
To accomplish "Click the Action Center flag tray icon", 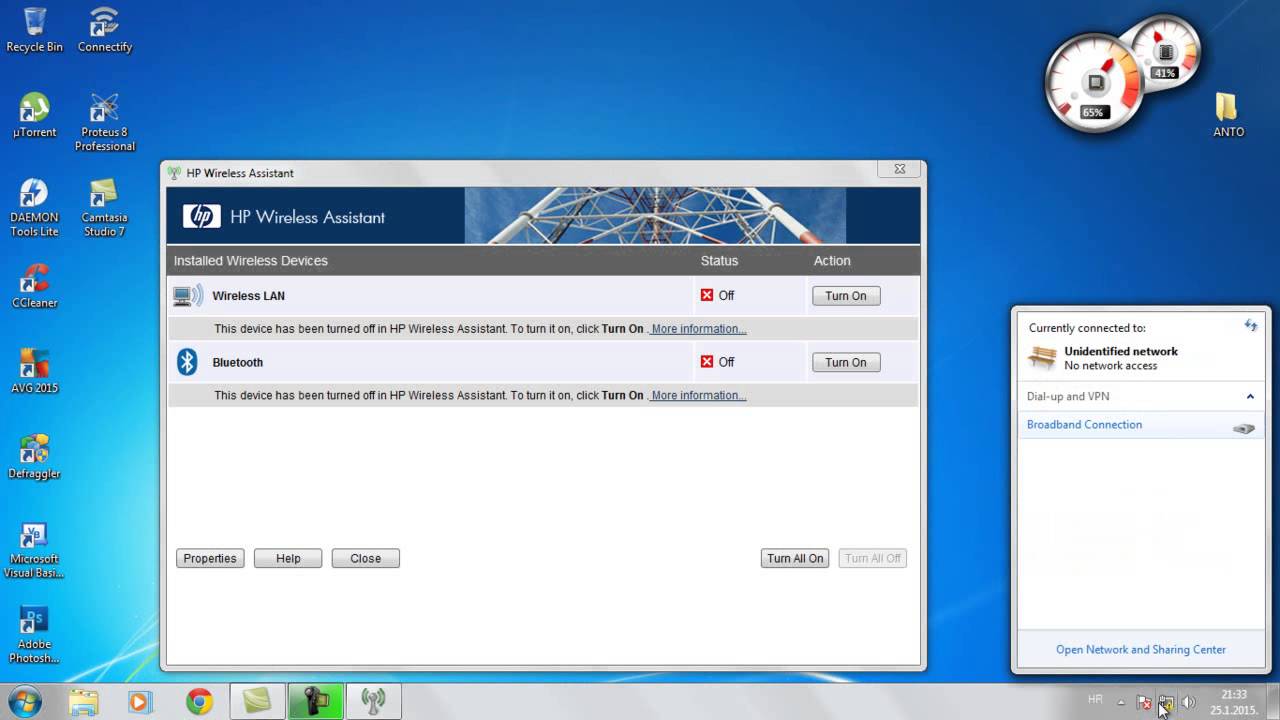I will pyautogui.click(x=1144, y=702).
